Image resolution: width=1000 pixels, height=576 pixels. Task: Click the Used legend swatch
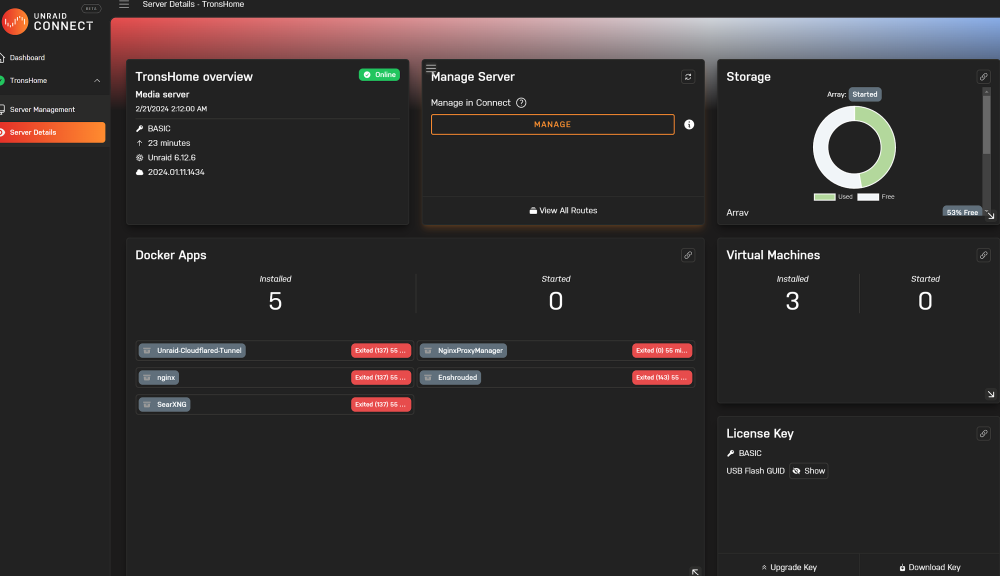[x=825, y=197]
